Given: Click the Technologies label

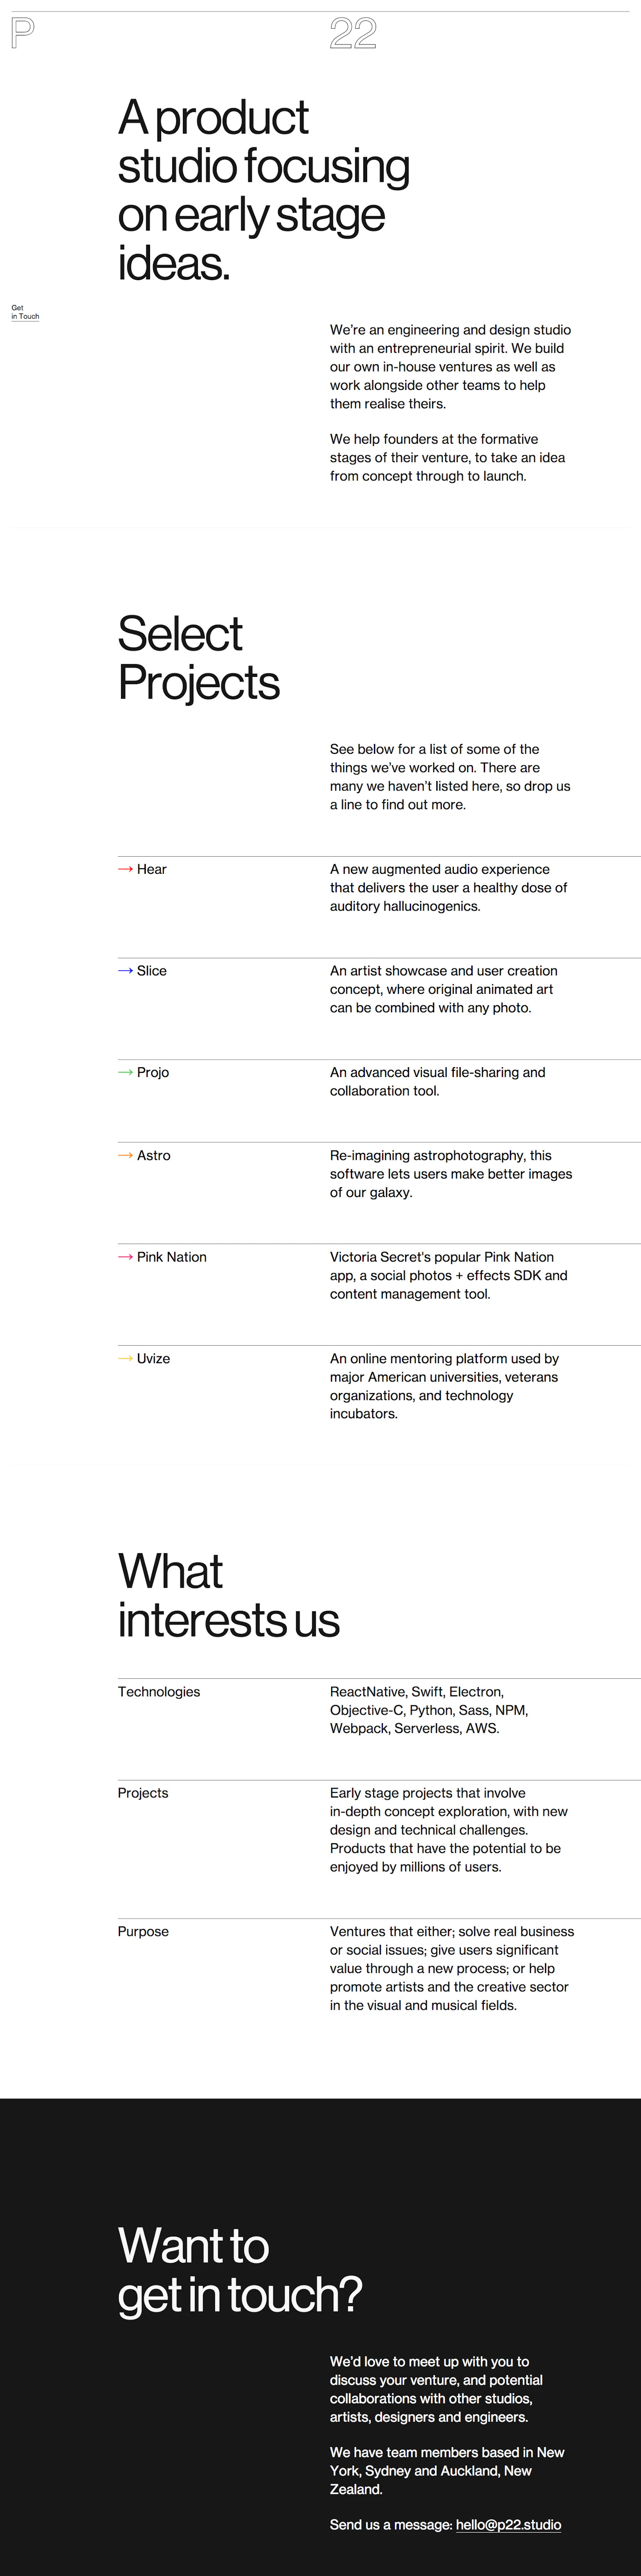Looking at the screenshot, I should [x=159, y=1691].
